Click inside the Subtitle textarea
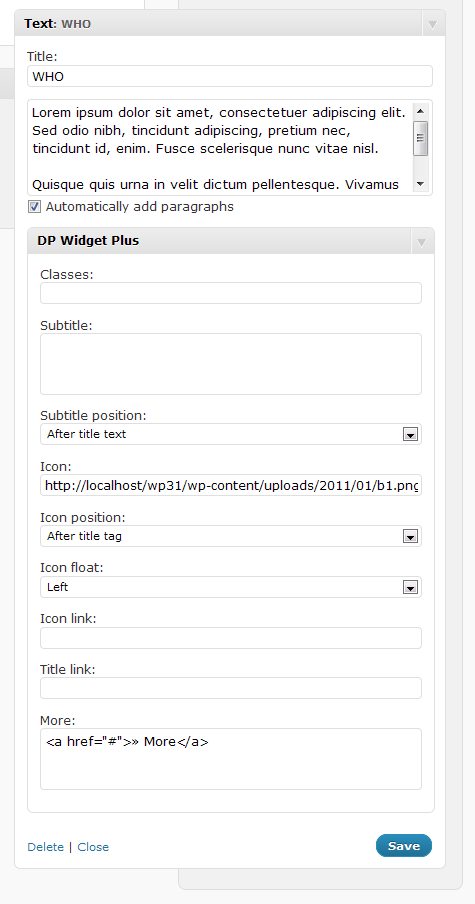 click(231, 364)
